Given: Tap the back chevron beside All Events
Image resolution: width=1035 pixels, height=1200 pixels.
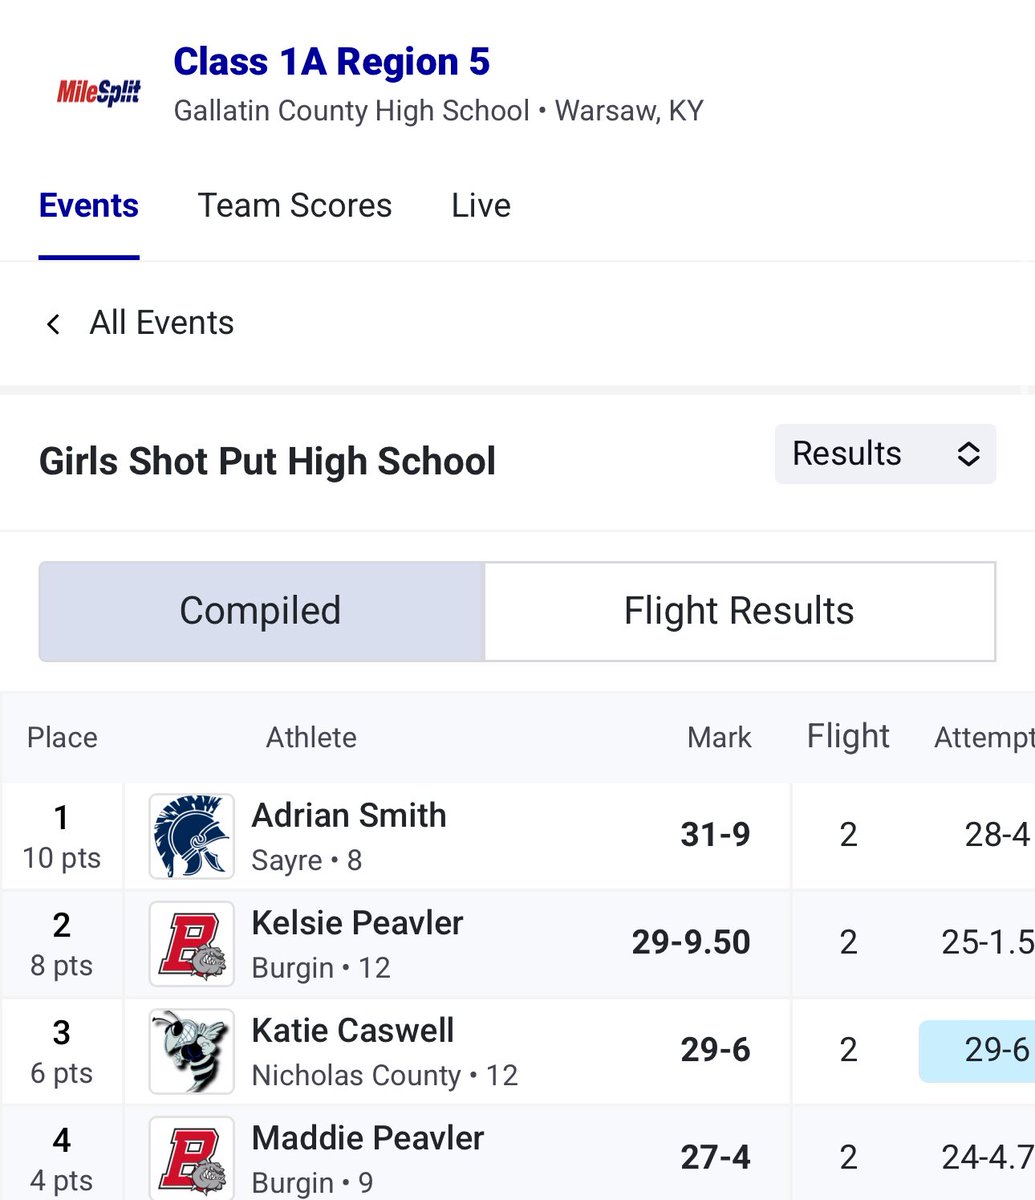Looking at the screenshot, I should [x=53, y=324].
